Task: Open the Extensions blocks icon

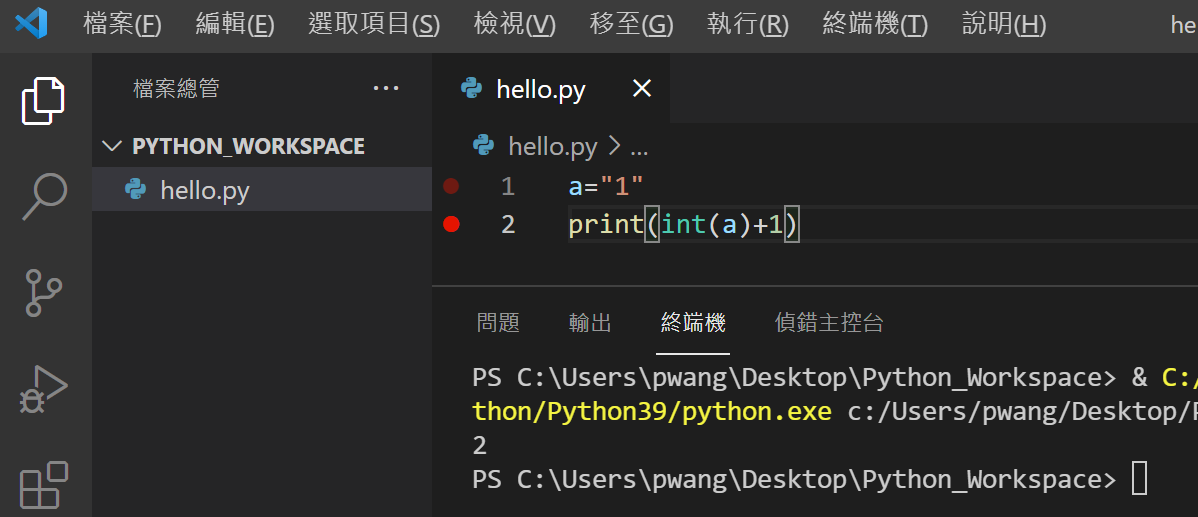Action: pos(44,485)
